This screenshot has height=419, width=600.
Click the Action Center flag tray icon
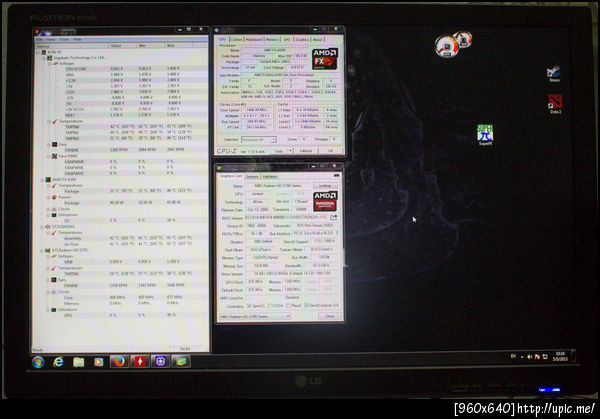coord(537,357)
